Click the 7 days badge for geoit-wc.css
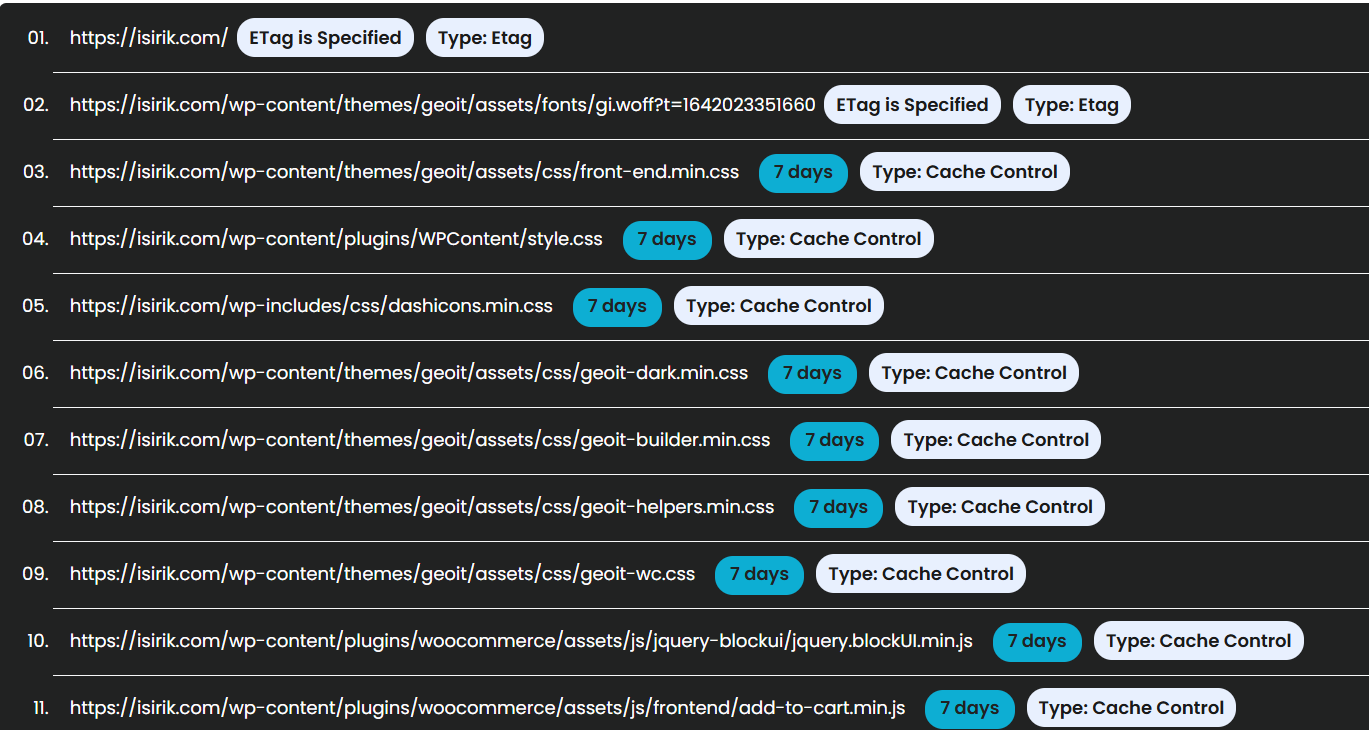This screenshot has height=730, width=1369. click(759, 574)
